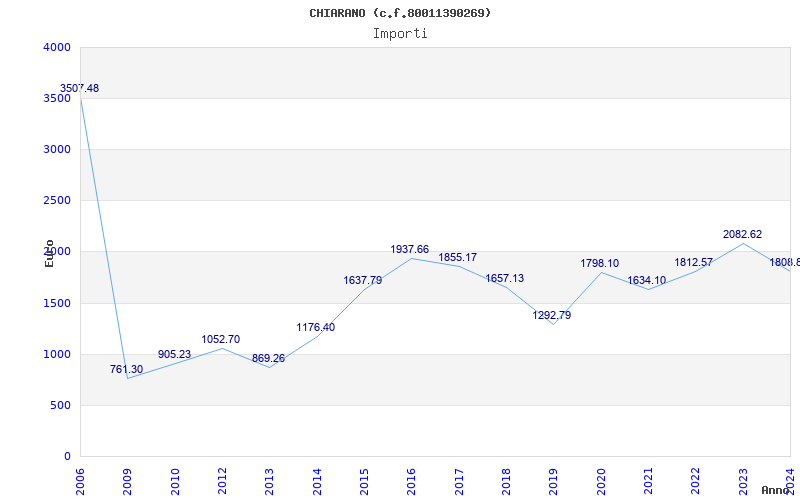Screen dimensions: 800x500
Task: Click y-axis tick 2500
Action: coord(57,201)
